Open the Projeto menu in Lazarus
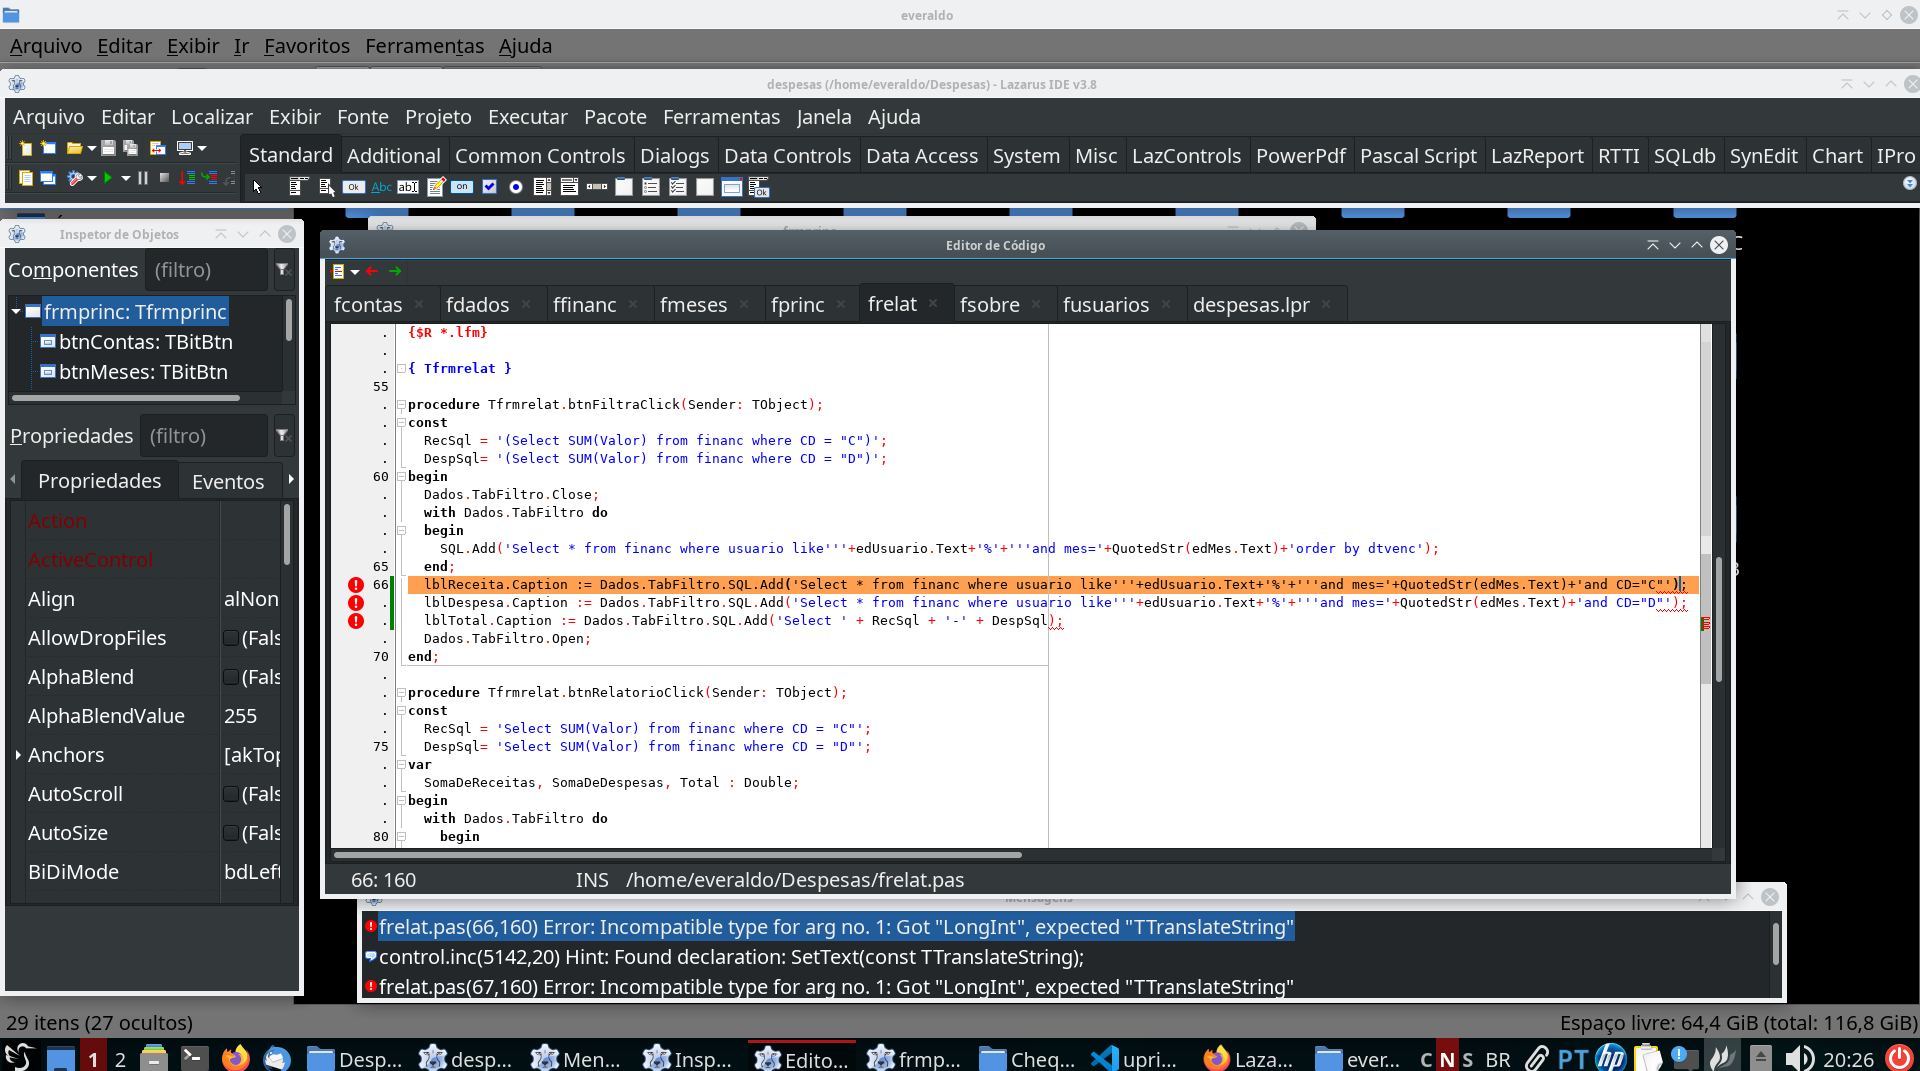Viewport: 1920px width, 1071px height. 437,117
